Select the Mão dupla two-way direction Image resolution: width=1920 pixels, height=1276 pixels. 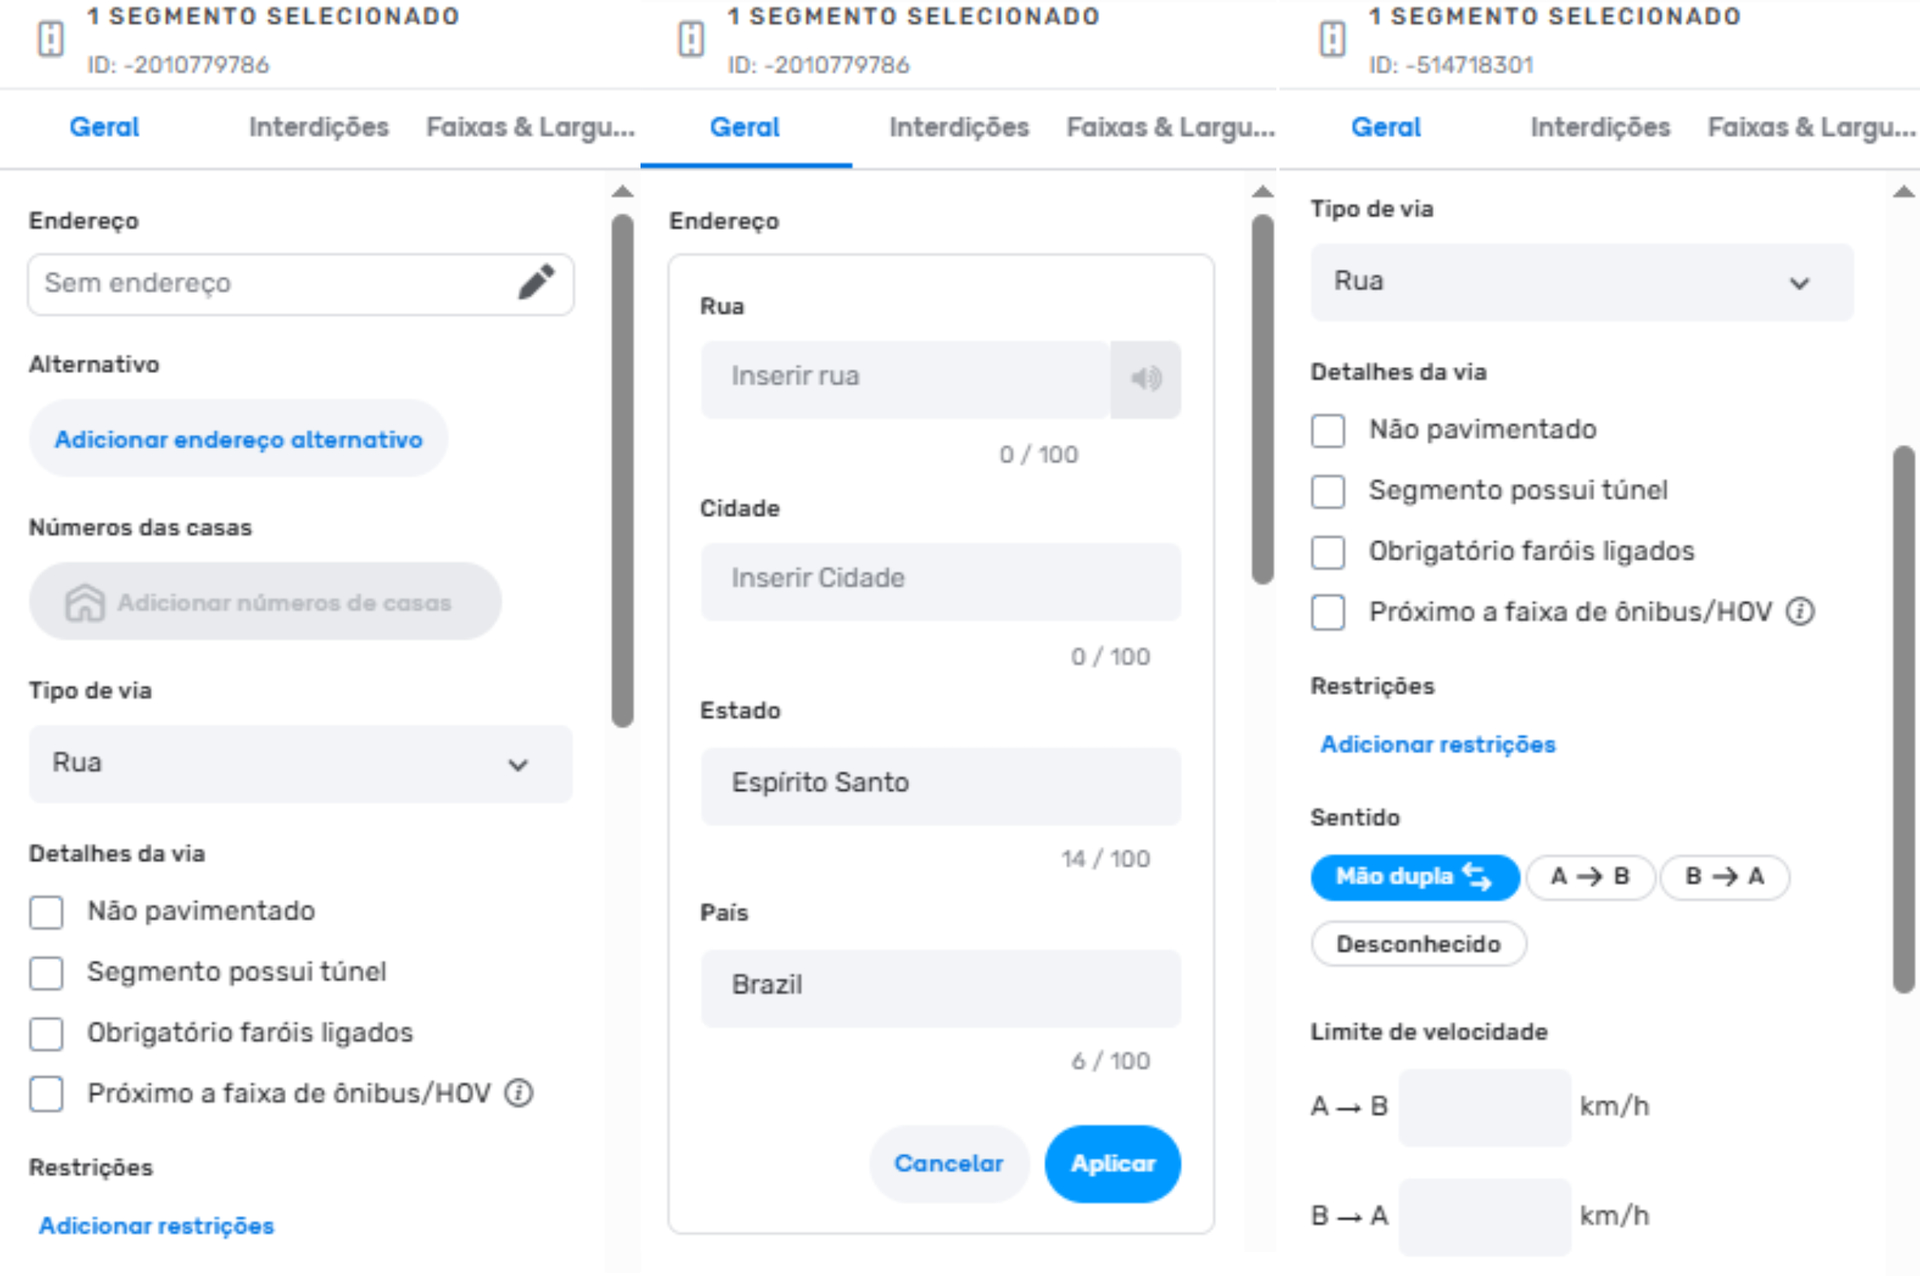pos(1413,877)
